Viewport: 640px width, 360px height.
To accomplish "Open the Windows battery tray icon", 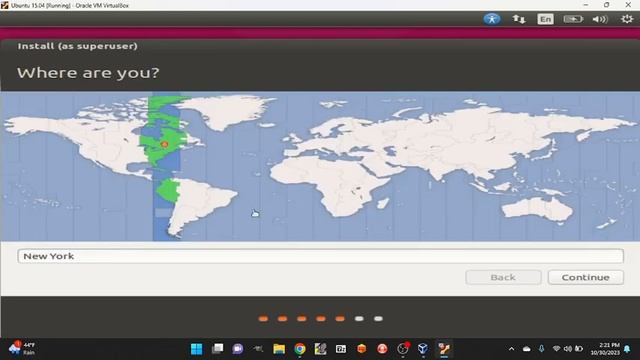I will tap(579, 349).
